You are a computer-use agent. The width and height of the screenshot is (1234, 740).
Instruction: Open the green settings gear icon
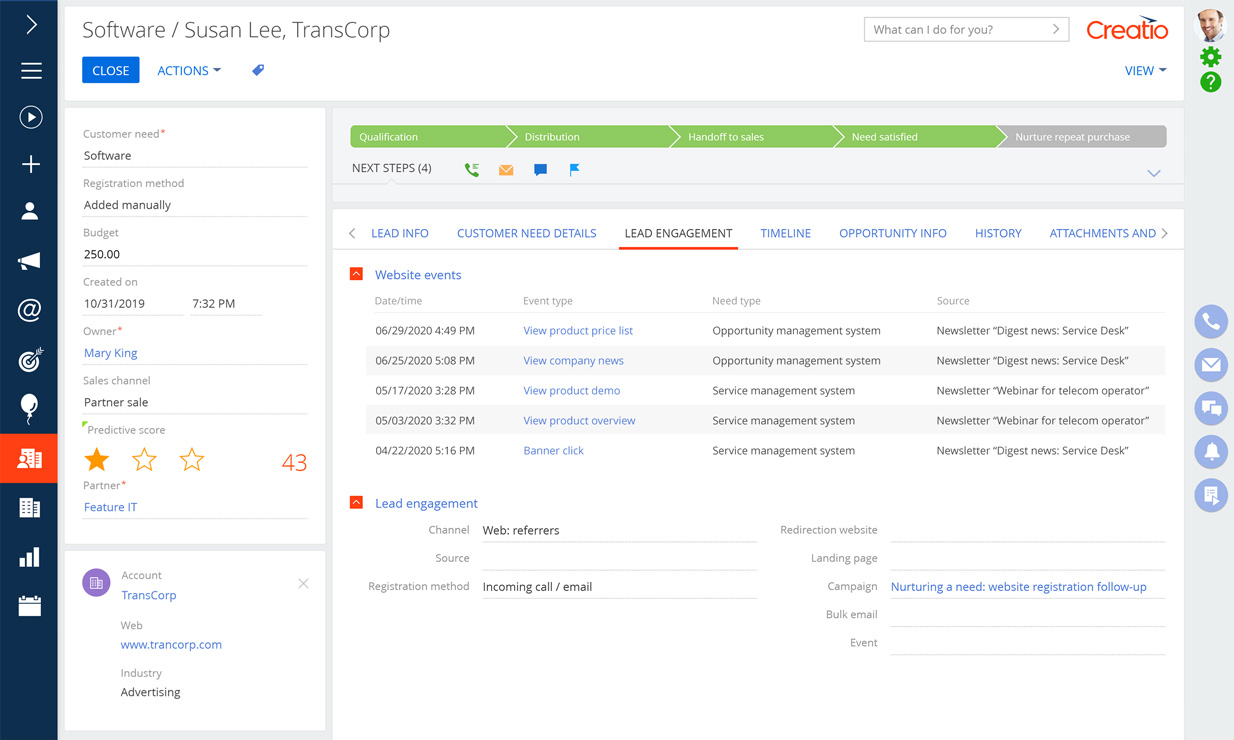[1211, 57]
